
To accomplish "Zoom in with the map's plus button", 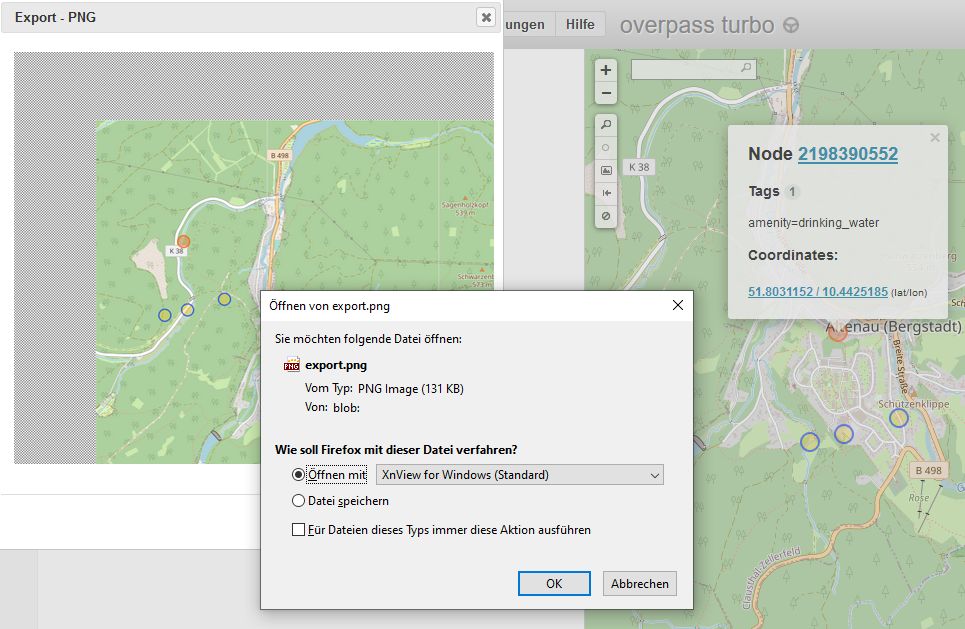I will [x=606, y=70].
